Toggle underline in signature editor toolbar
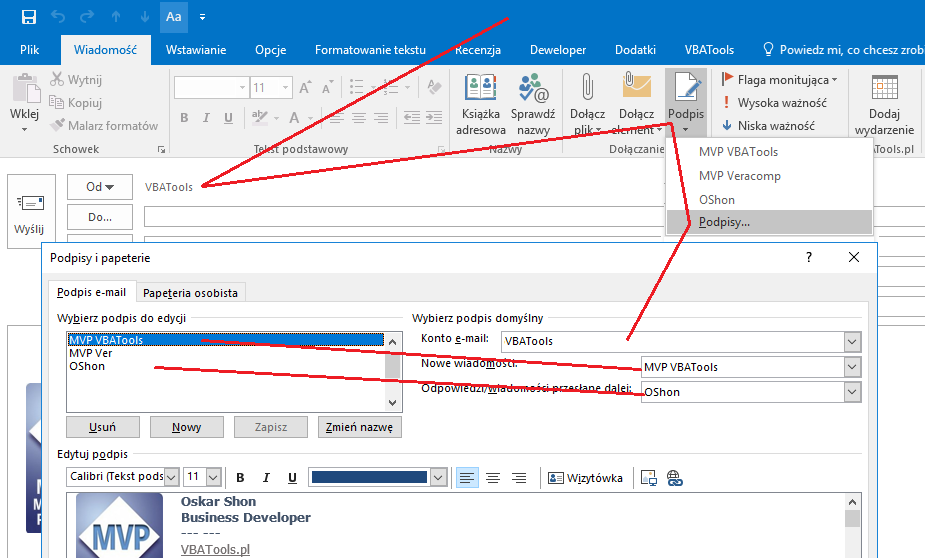This screenshot has height=558, width=925. (x=292, y=478)
